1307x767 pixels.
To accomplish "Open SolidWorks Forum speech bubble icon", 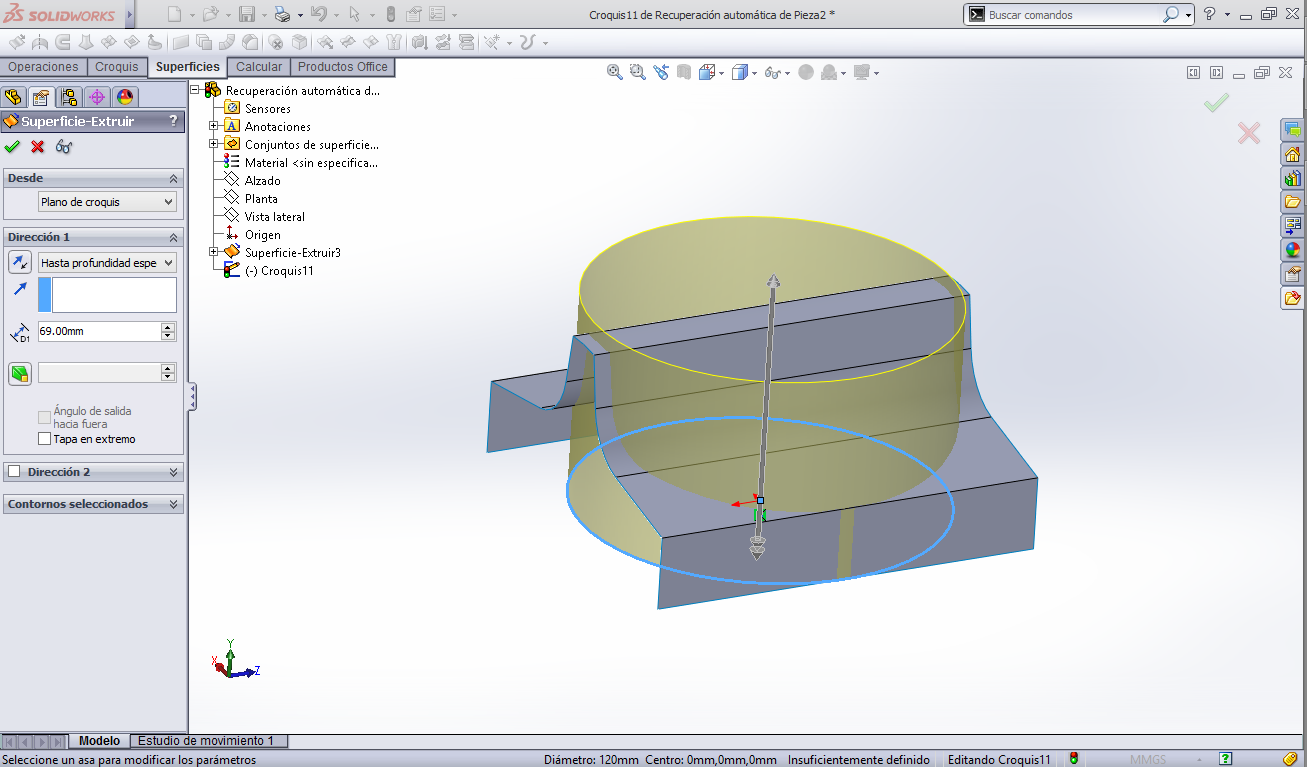I will point(1292,130).
